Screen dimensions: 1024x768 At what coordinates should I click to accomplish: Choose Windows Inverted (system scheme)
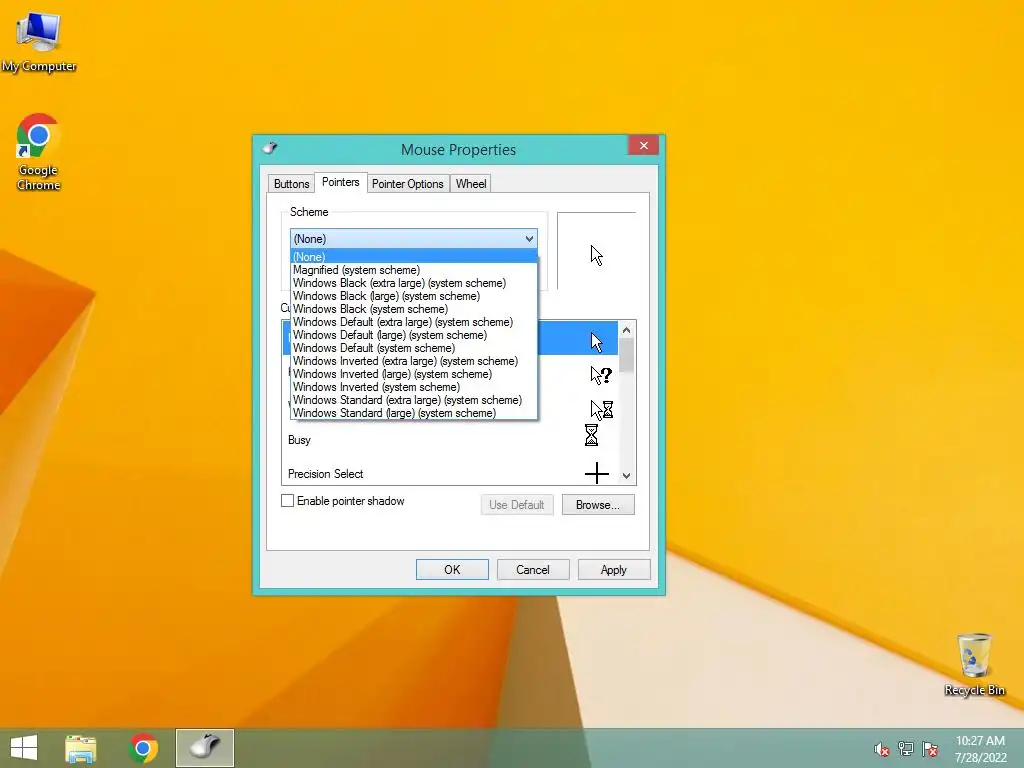413,387
